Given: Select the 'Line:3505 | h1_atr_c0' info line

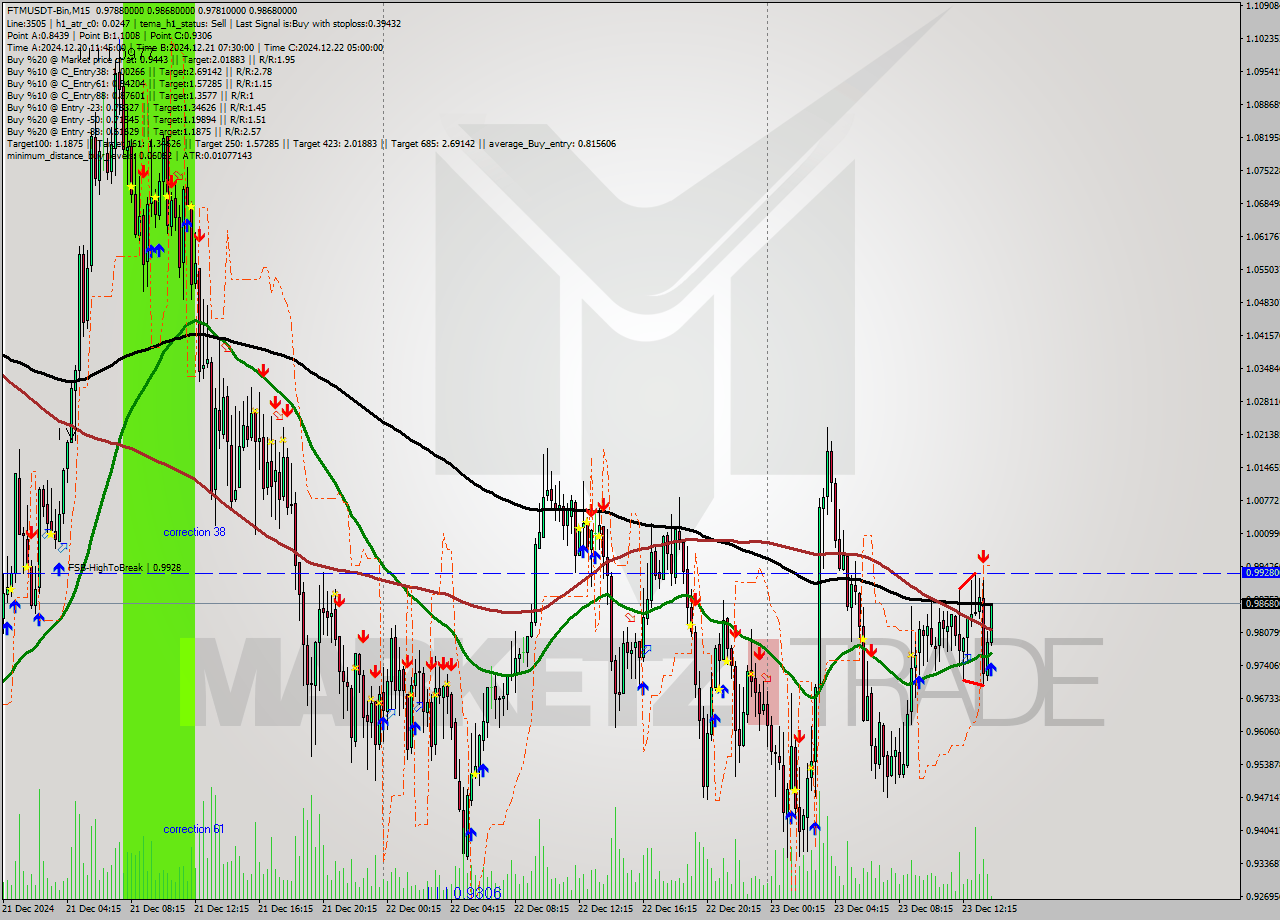Looking at the screenshot, I should pyautogui.click(x=204, y=23).
